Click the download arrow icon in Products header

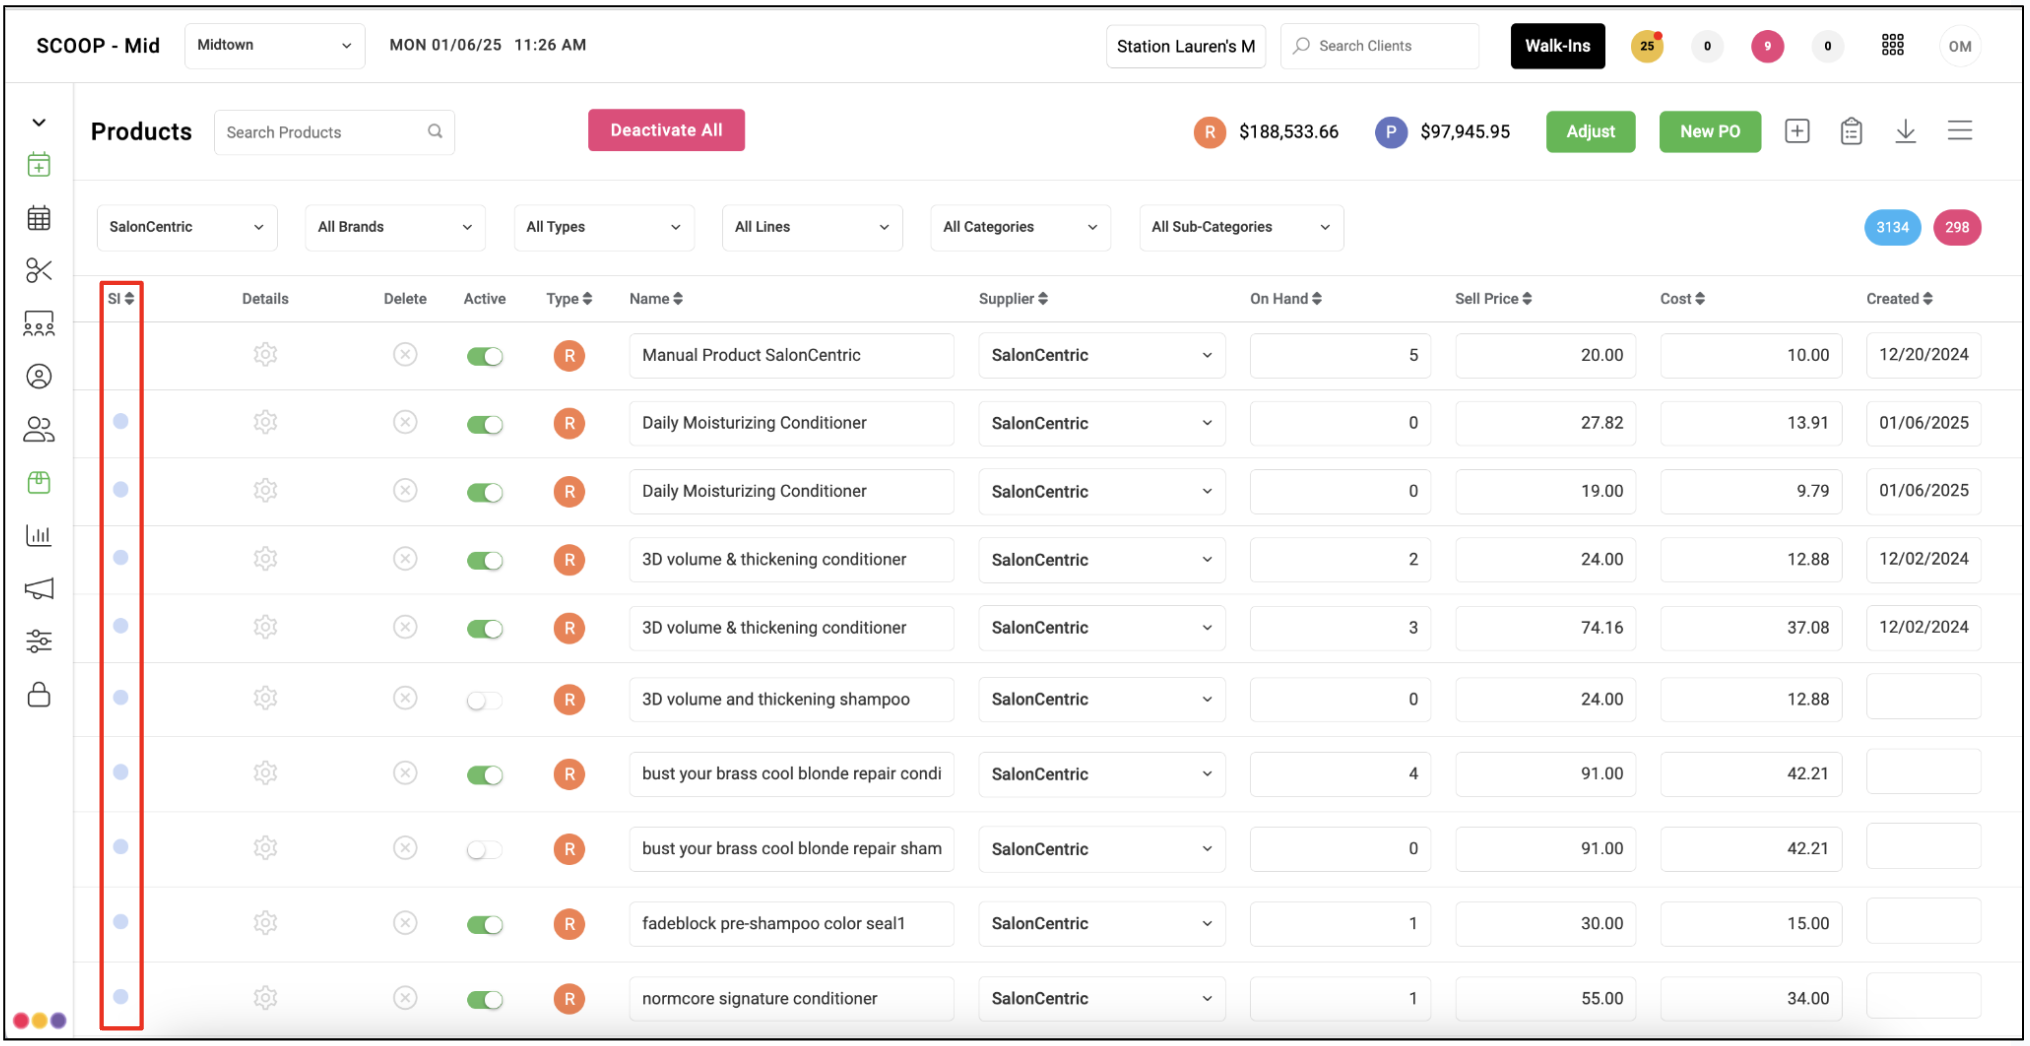(1905, 131)
